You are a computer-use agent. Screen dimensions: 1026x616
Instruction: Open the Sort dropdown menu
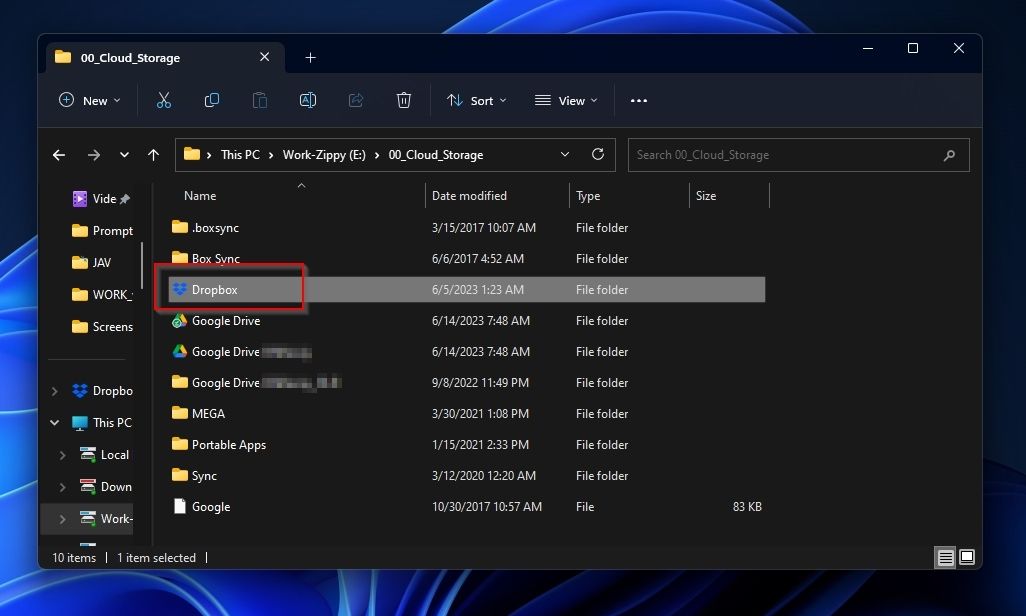click(x=476, y=100)
